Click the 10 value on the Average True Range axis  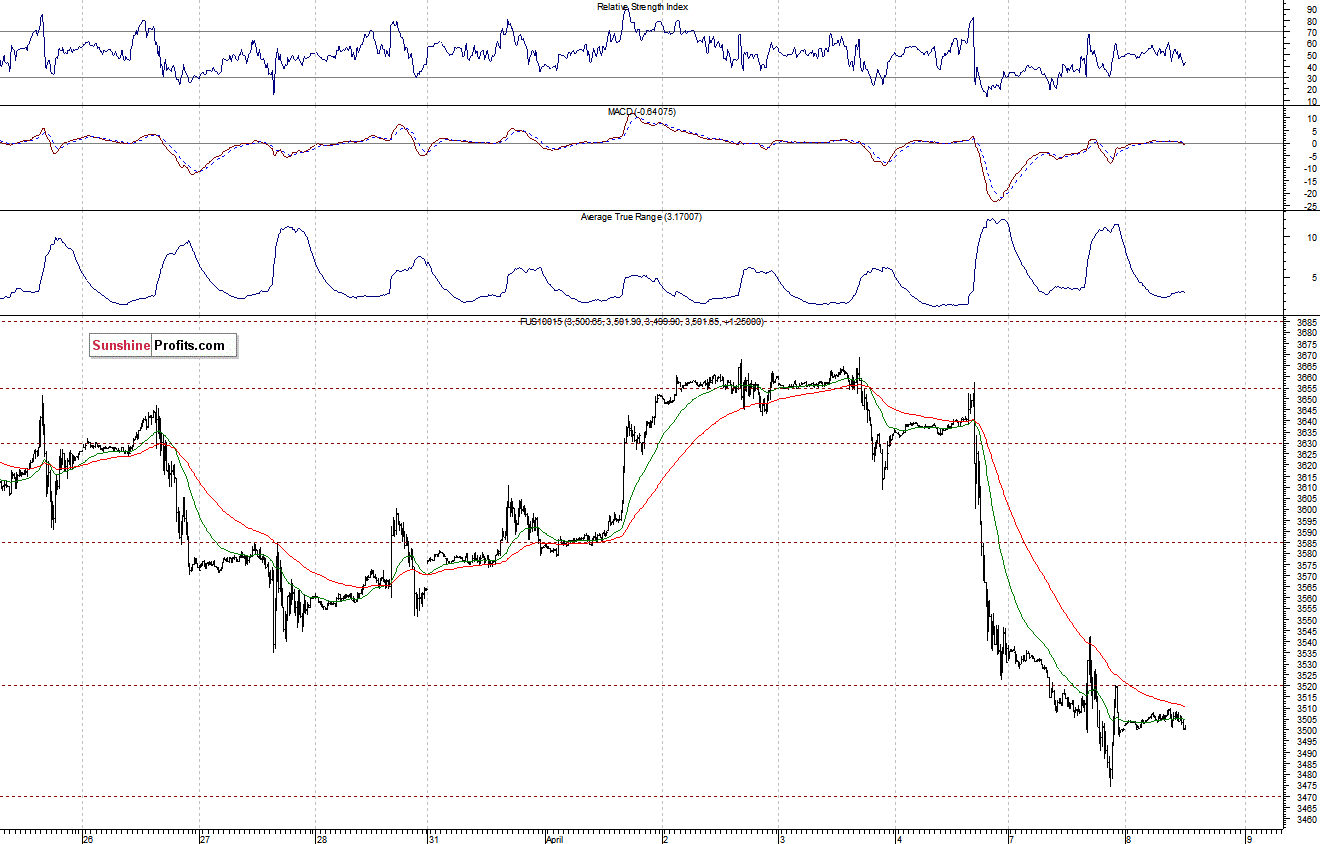[1311, 237]
